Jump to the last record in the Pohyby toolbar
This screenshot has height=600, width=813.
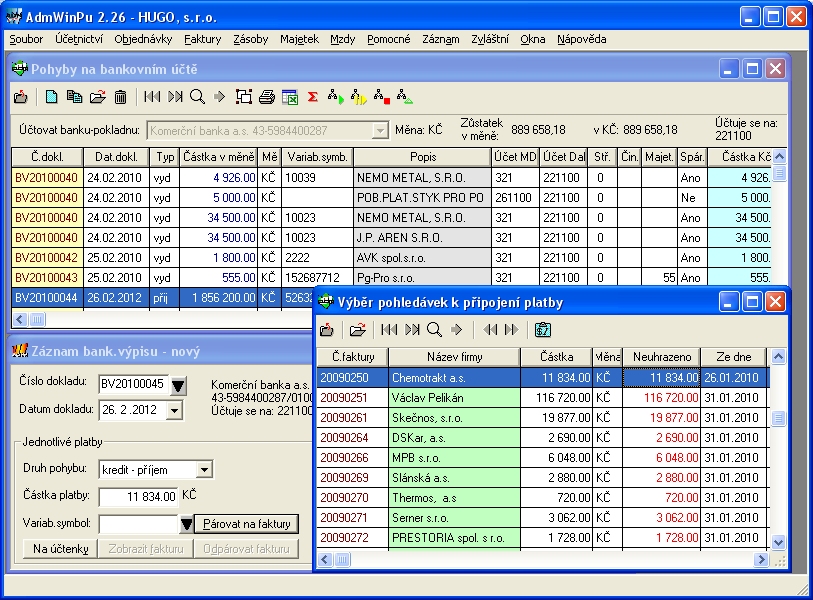pyautogui.click(x=175, y=97)
